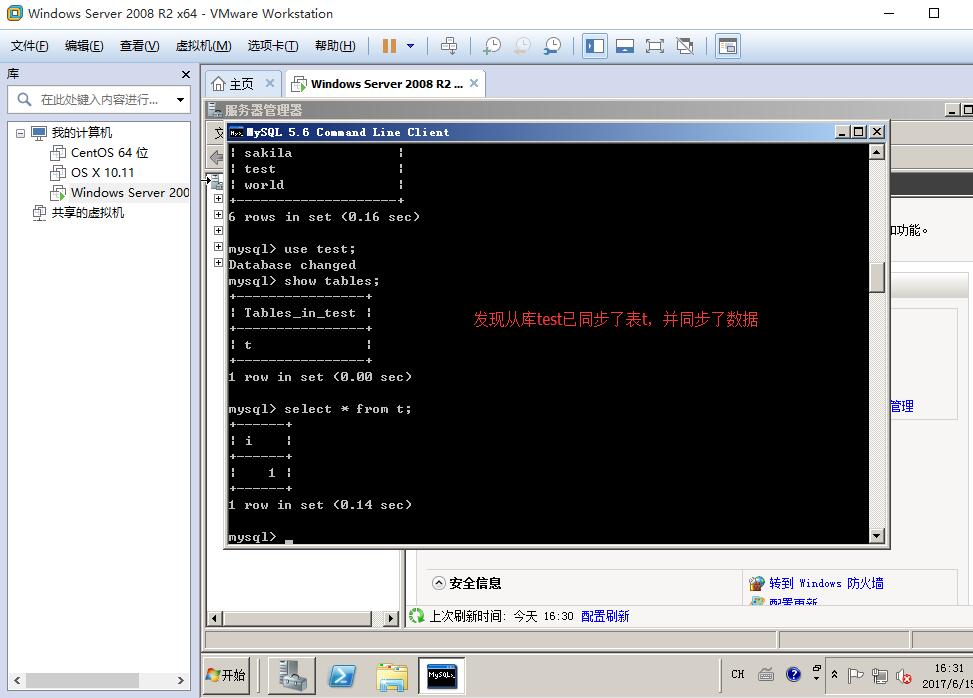Select 共享的虚拟机 in the library
Image resolution: width=973 pixels, height=698 pixels.
(87, 213)
